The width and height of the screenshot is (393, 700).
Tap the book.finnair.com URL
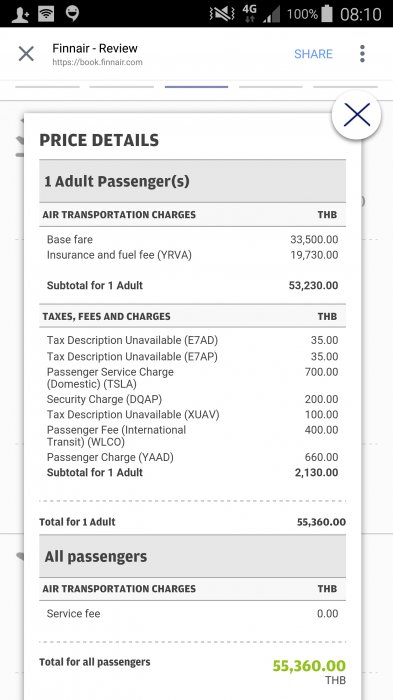pos(97,62)
